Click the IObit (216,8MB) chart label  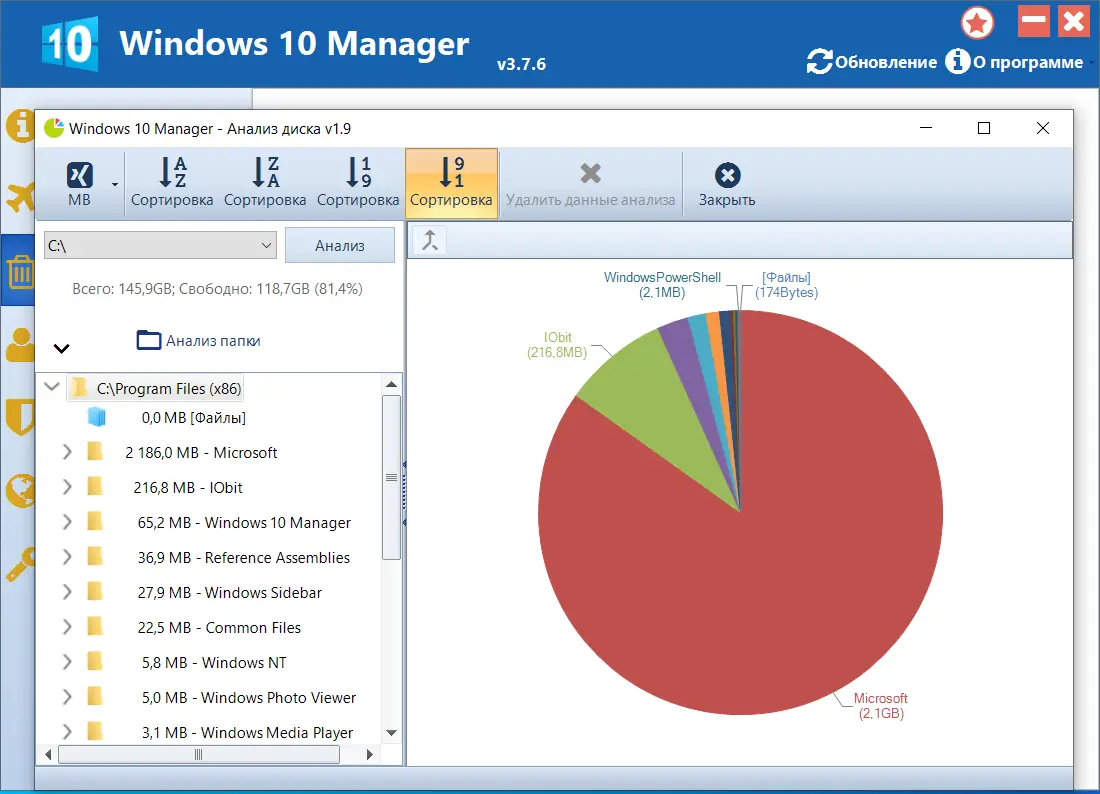tap(557, 345)
